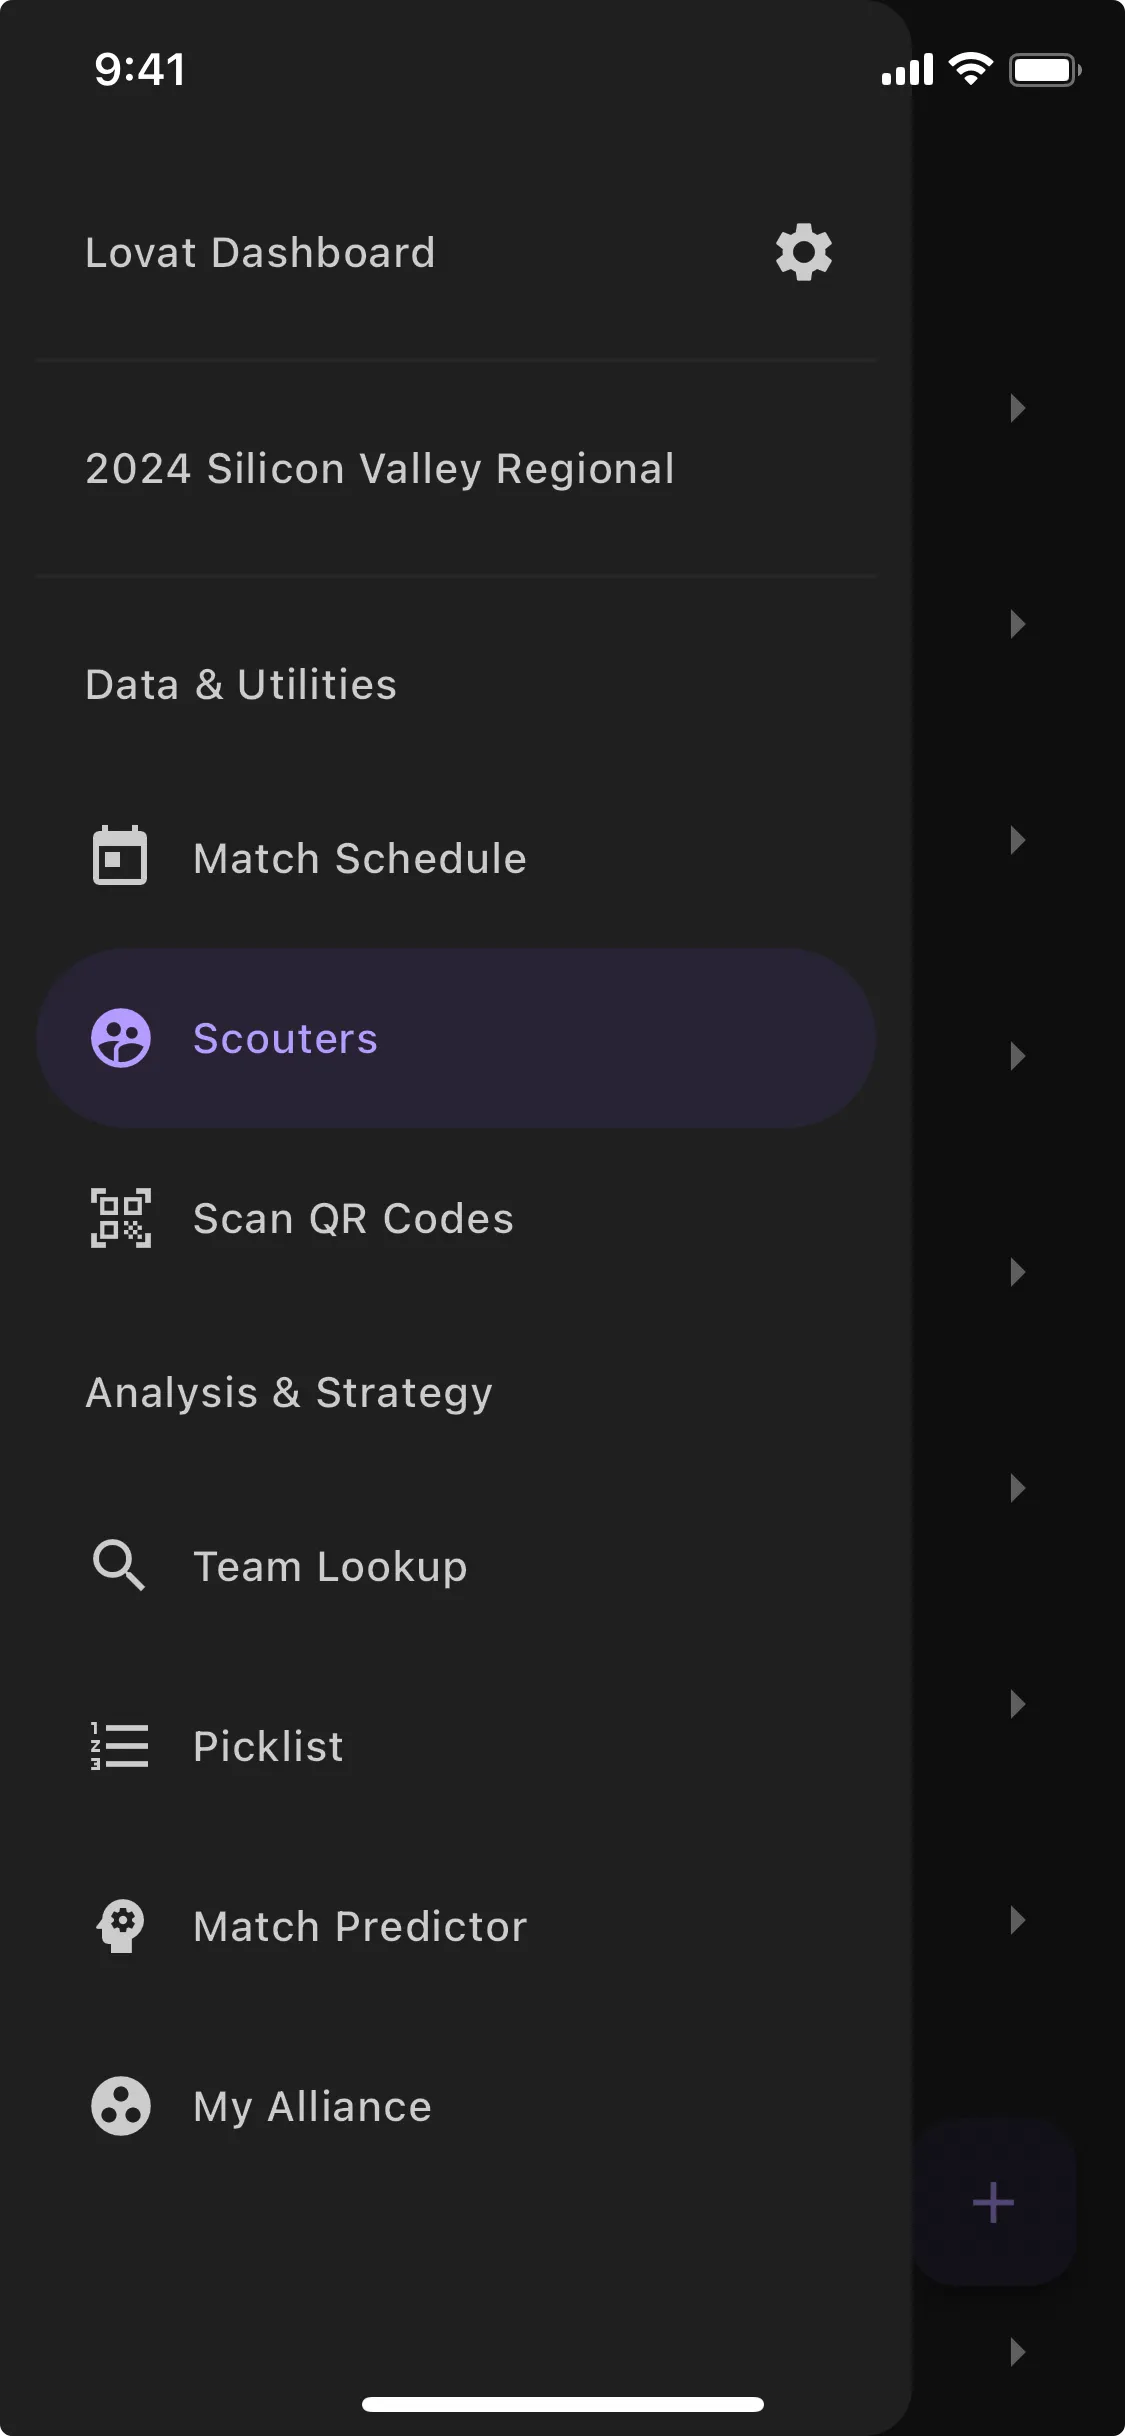1125x2436 pixels.
Task: Tap the My Alliance circle icon
Action: [121, 2106]
